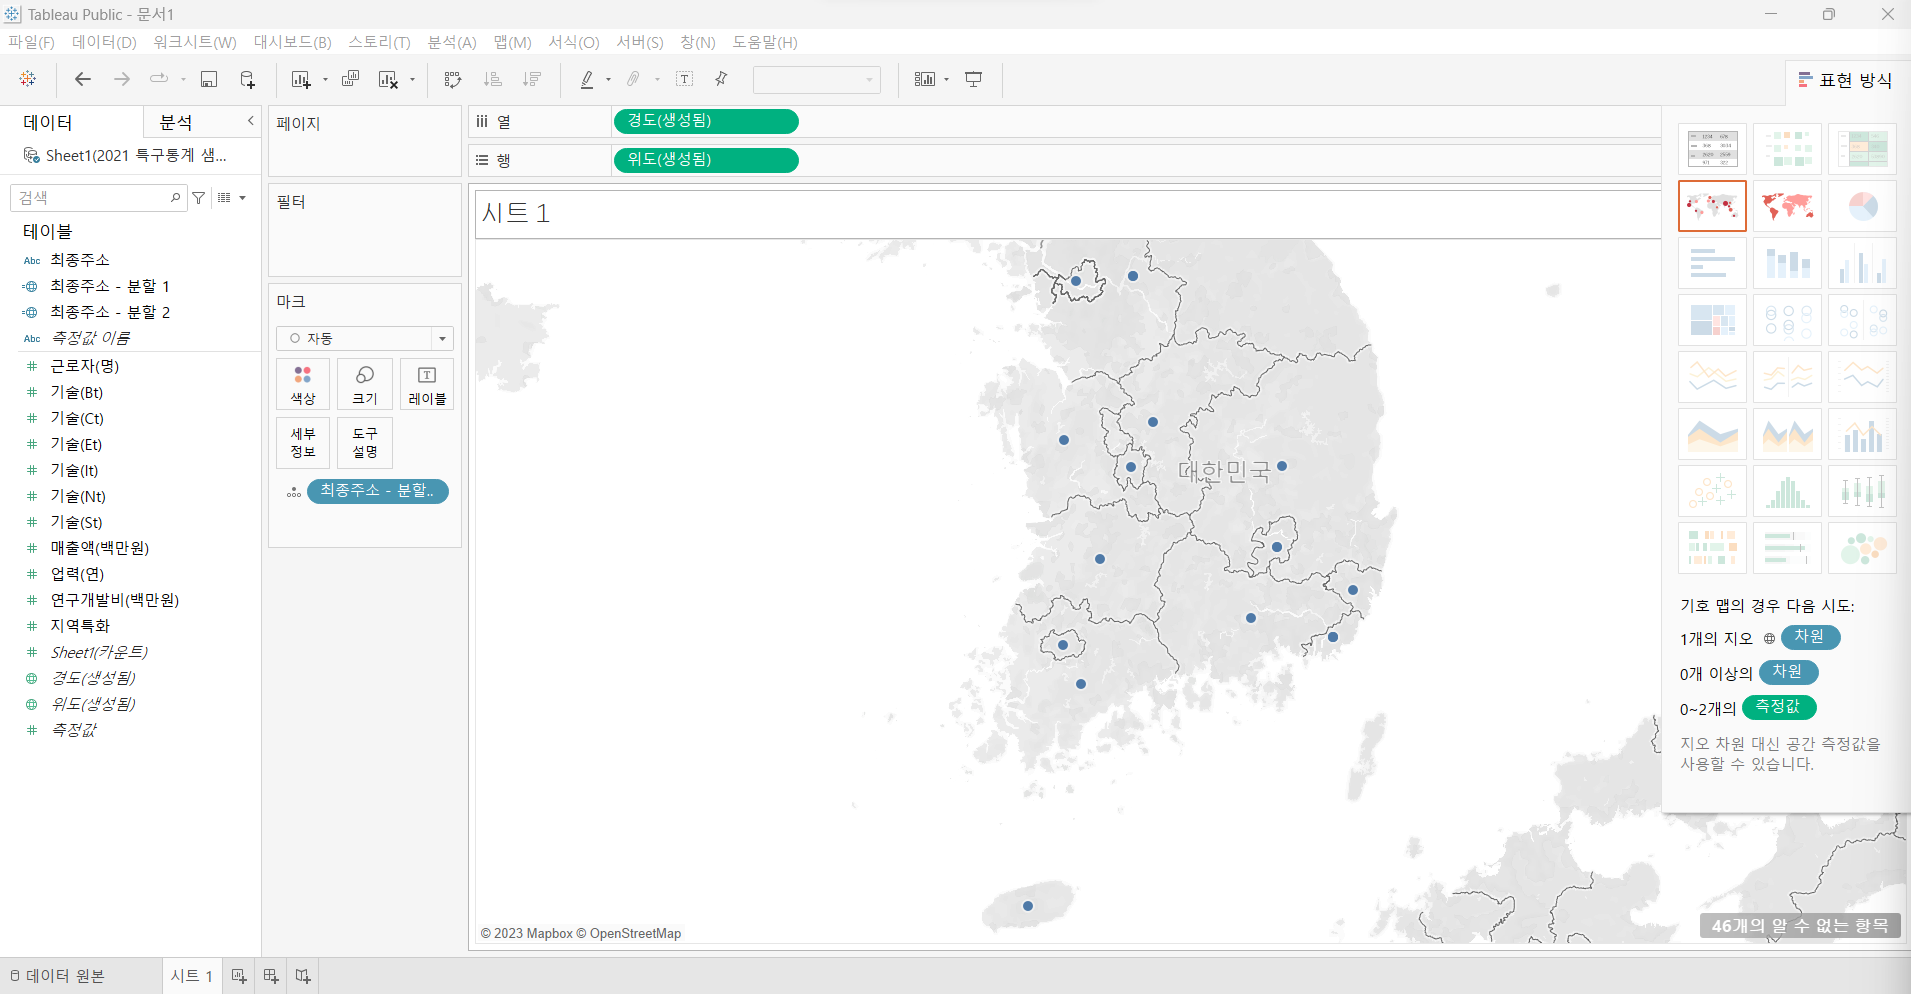Select the 최종주소 - 분할 1 field
Screen dimensions: 1911x994
tap(110, 286)
